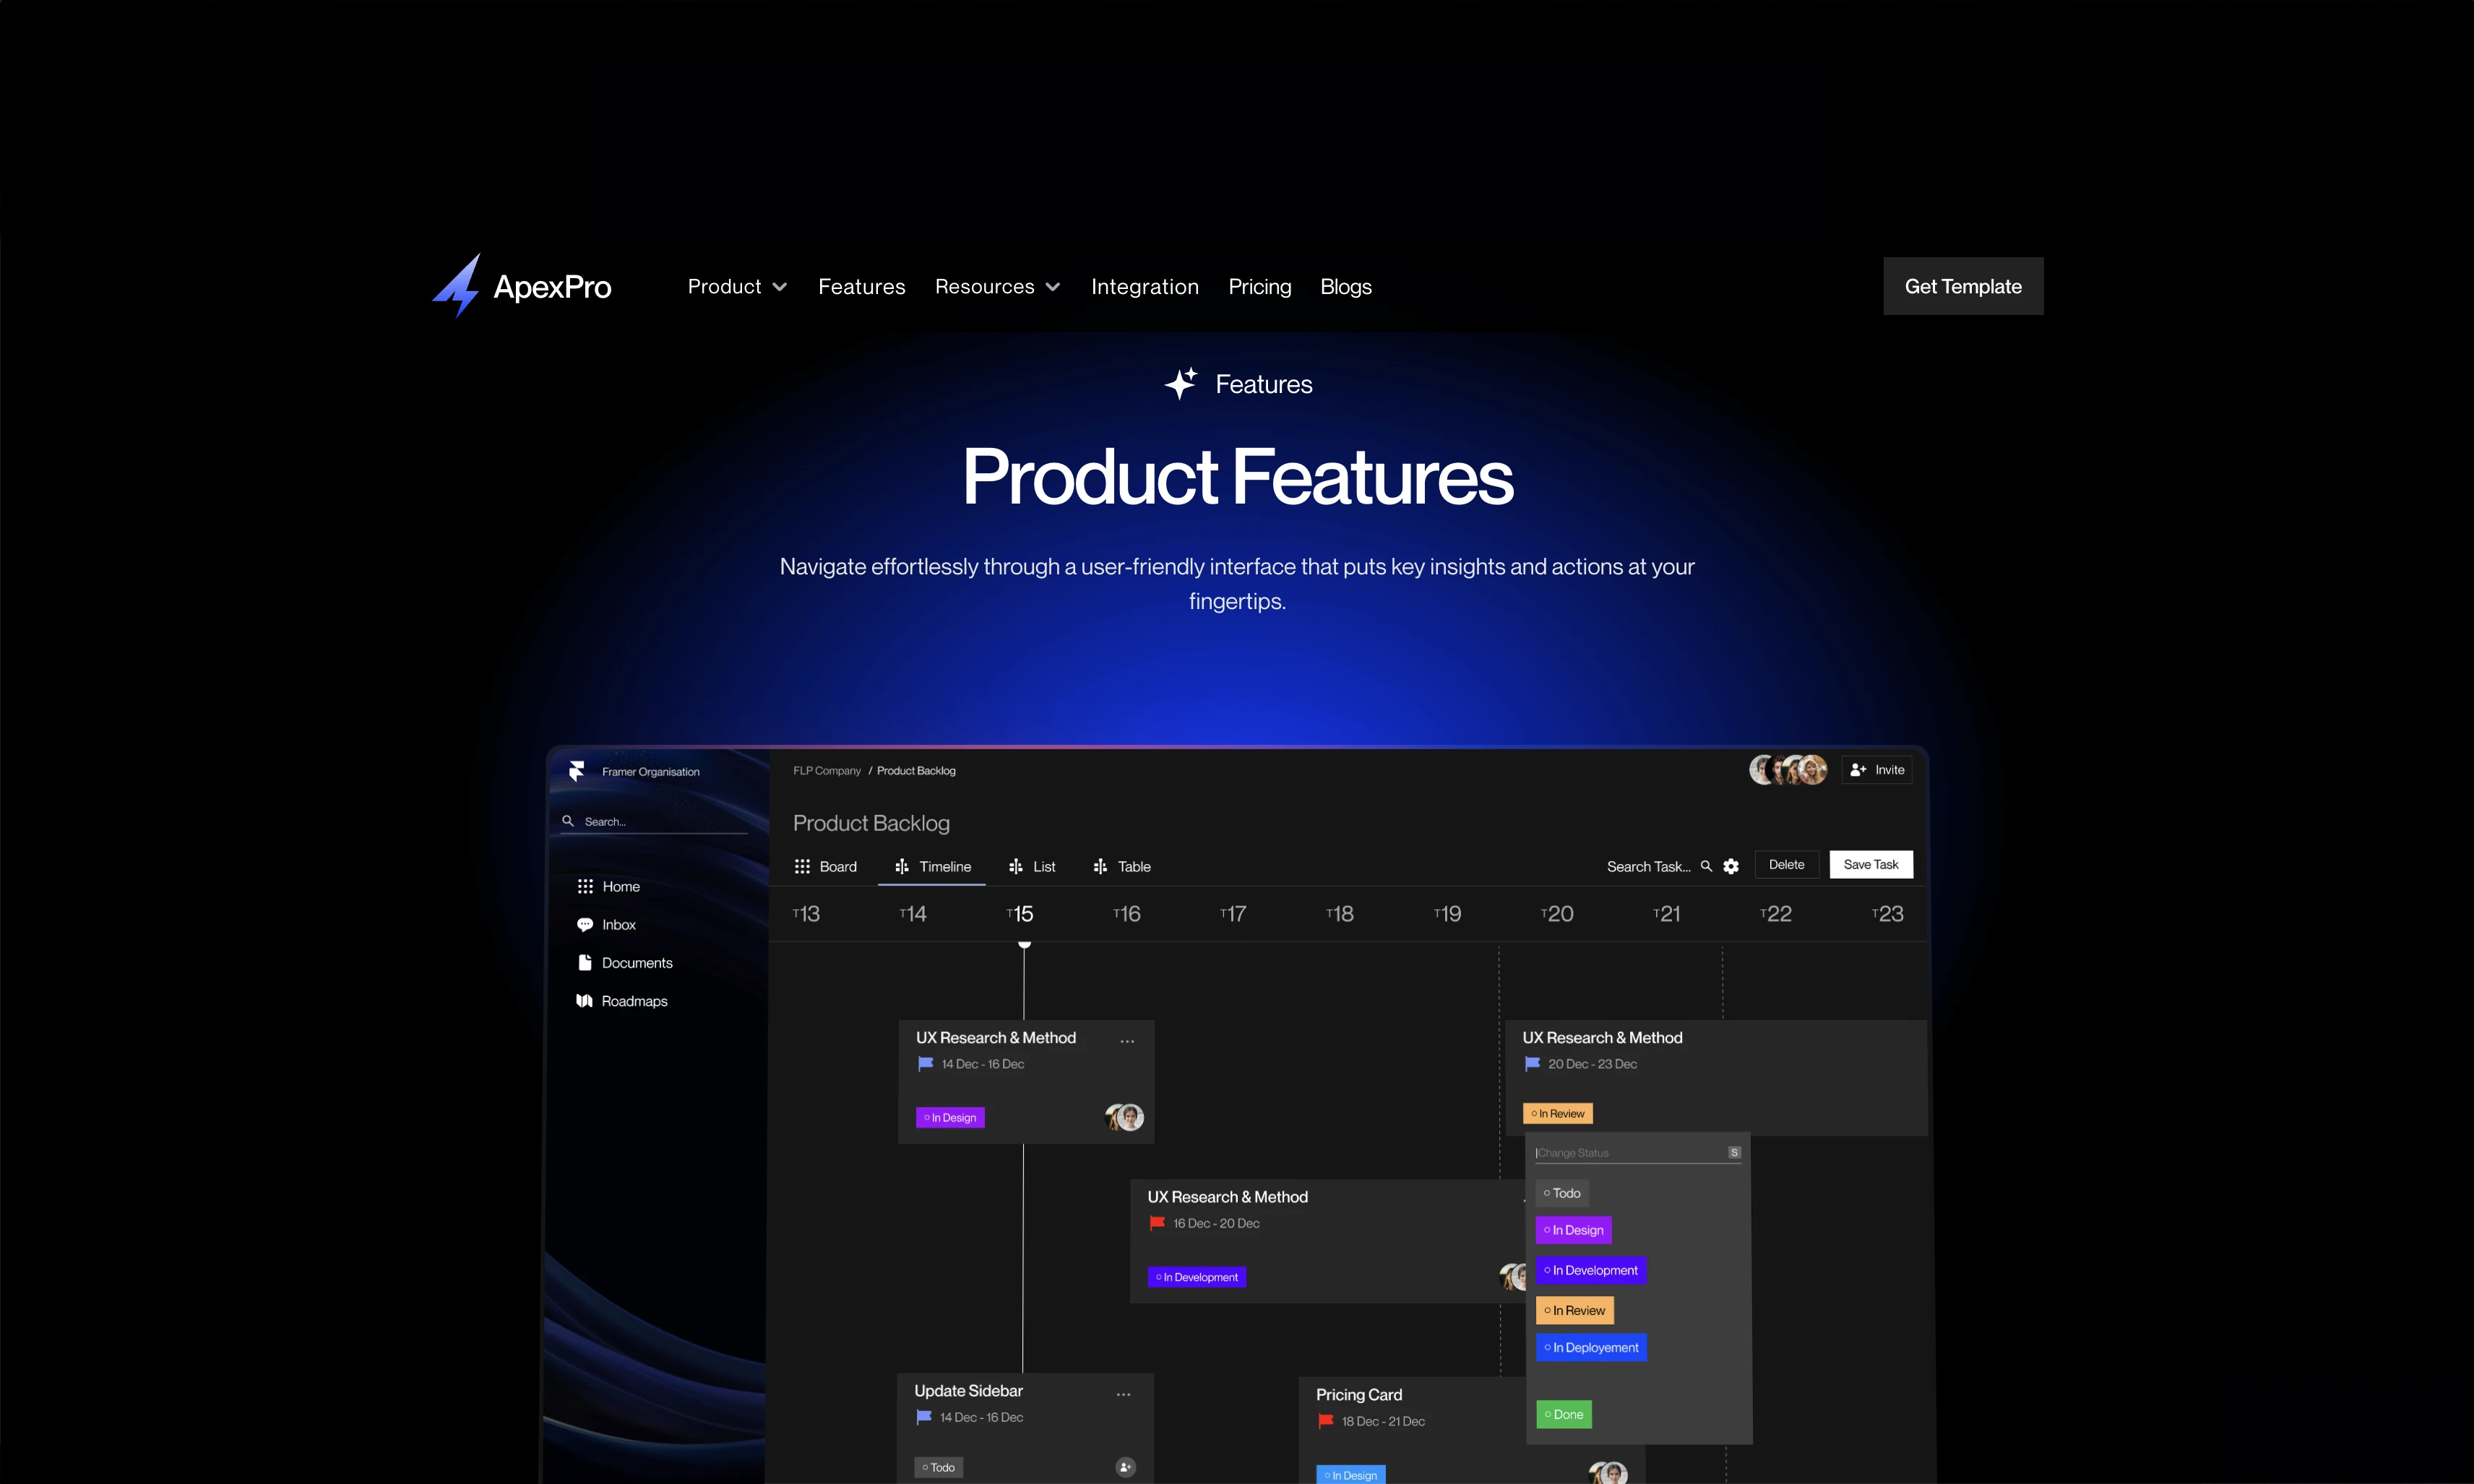Click the Invite button
Screen dimensions: 2474x1484
coord(1877,770)
